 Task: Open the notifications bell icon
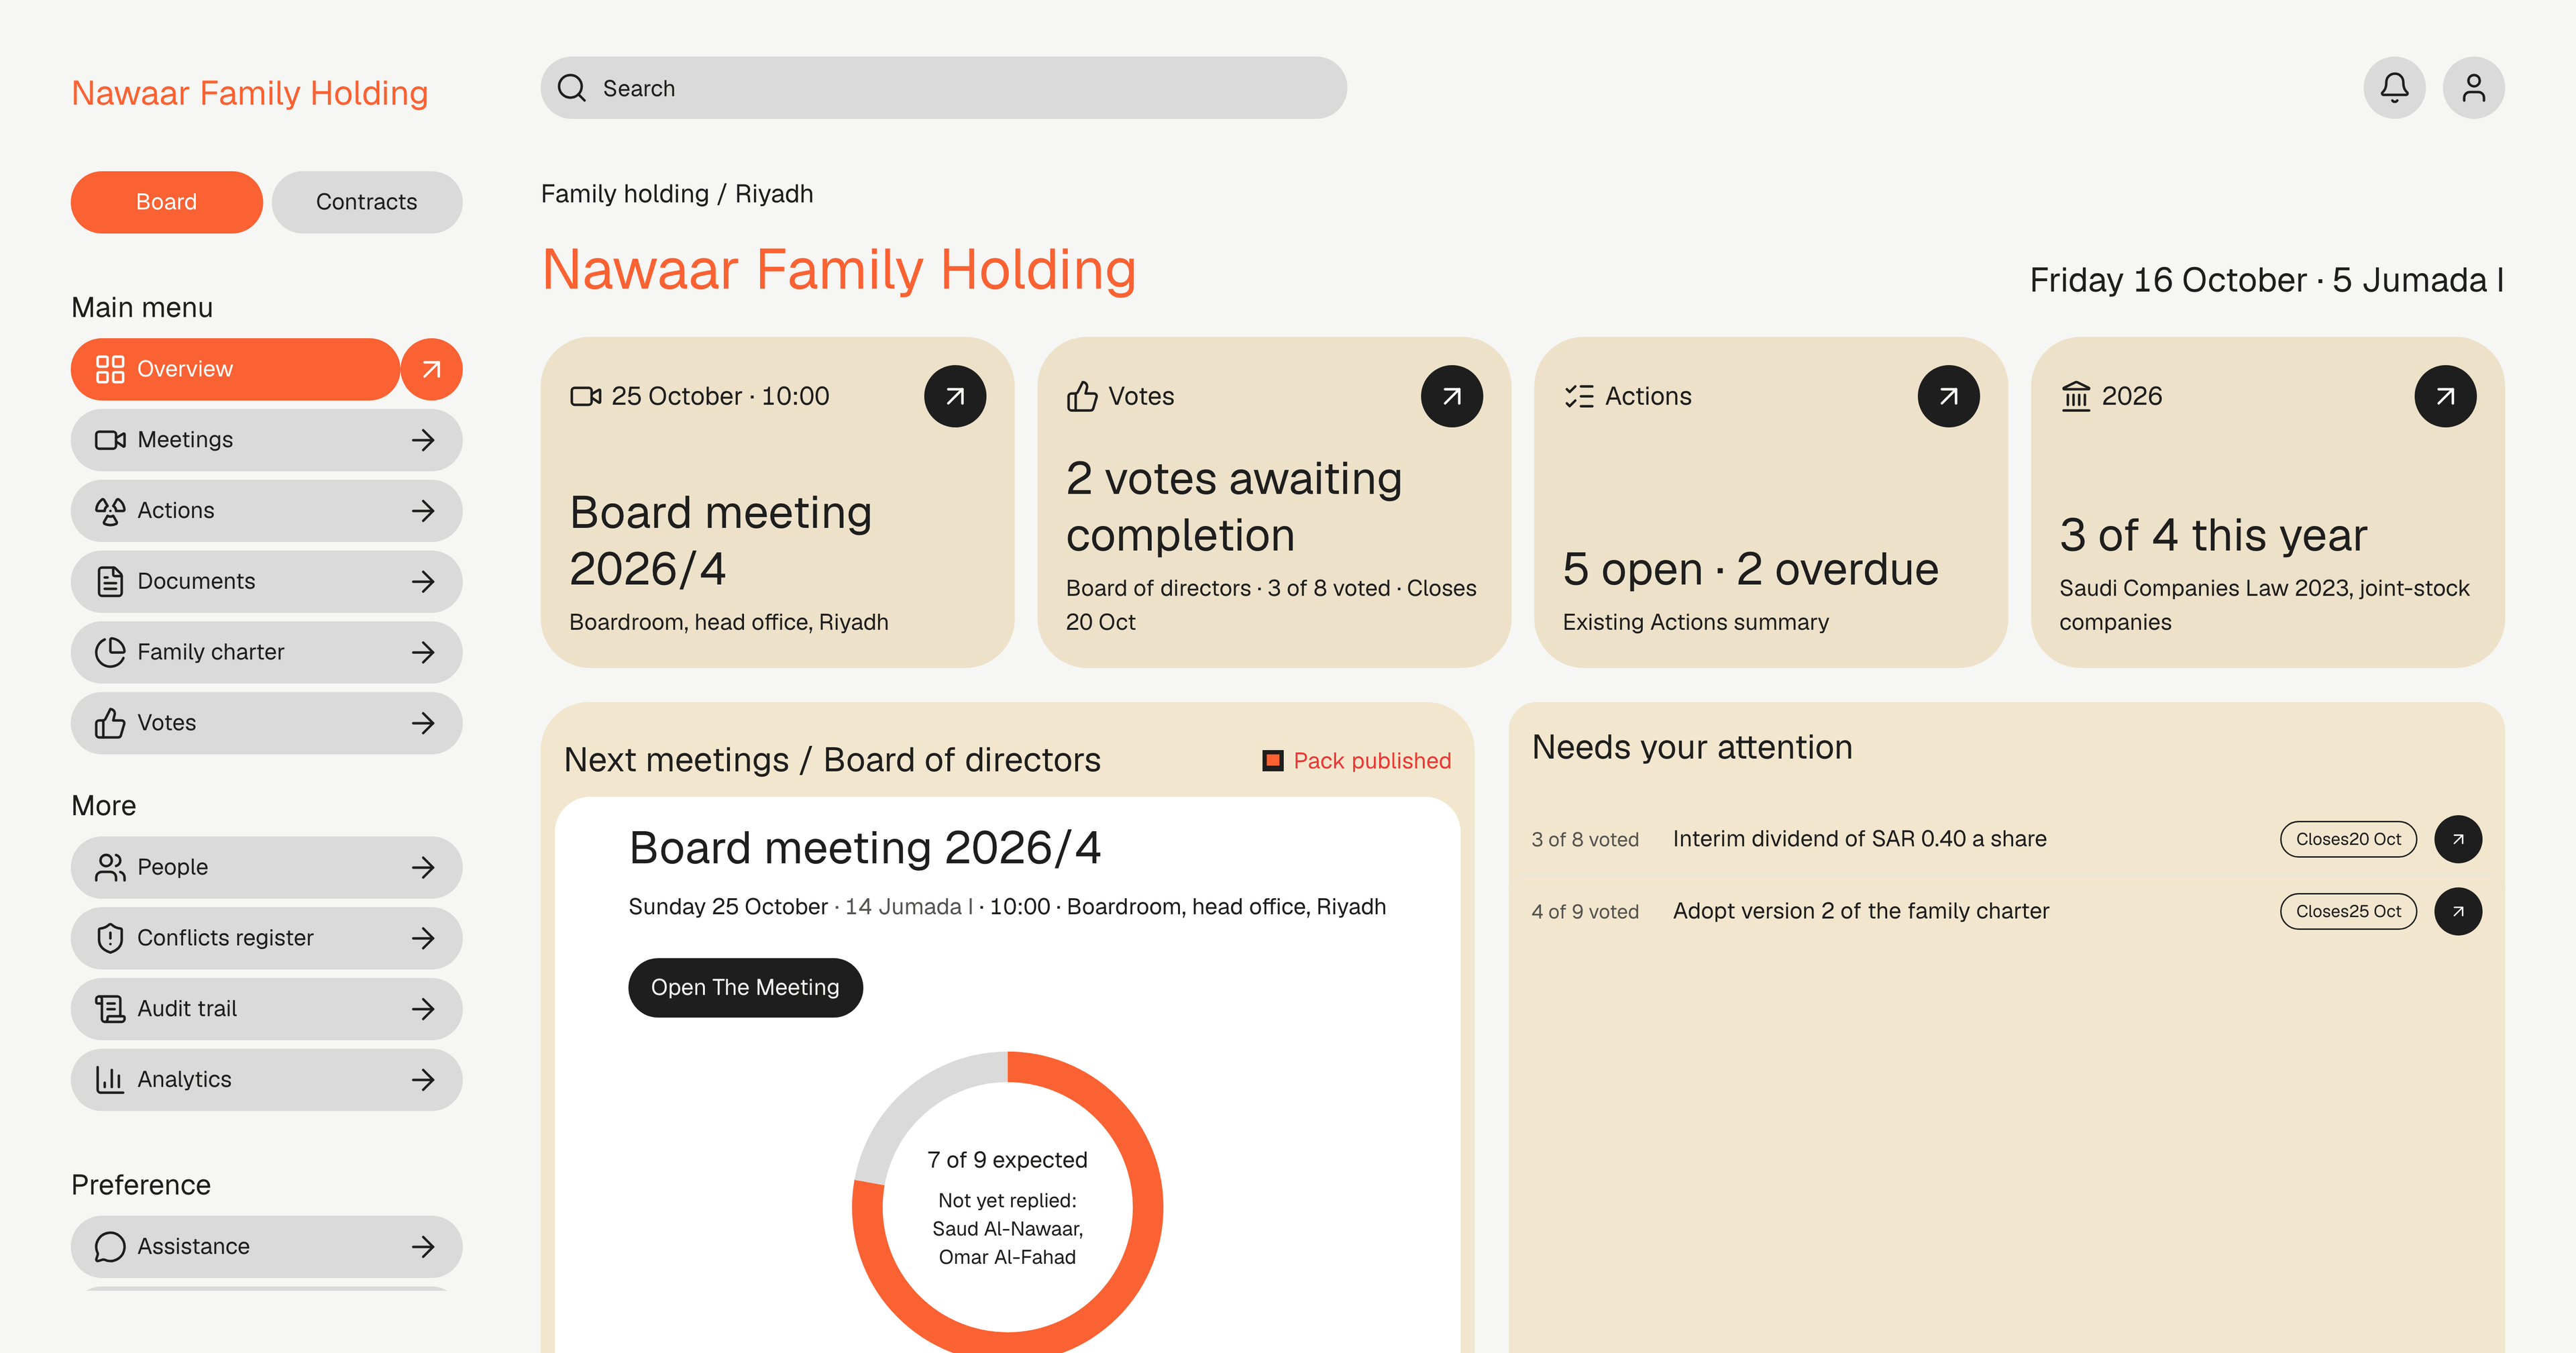point(2394,88)
